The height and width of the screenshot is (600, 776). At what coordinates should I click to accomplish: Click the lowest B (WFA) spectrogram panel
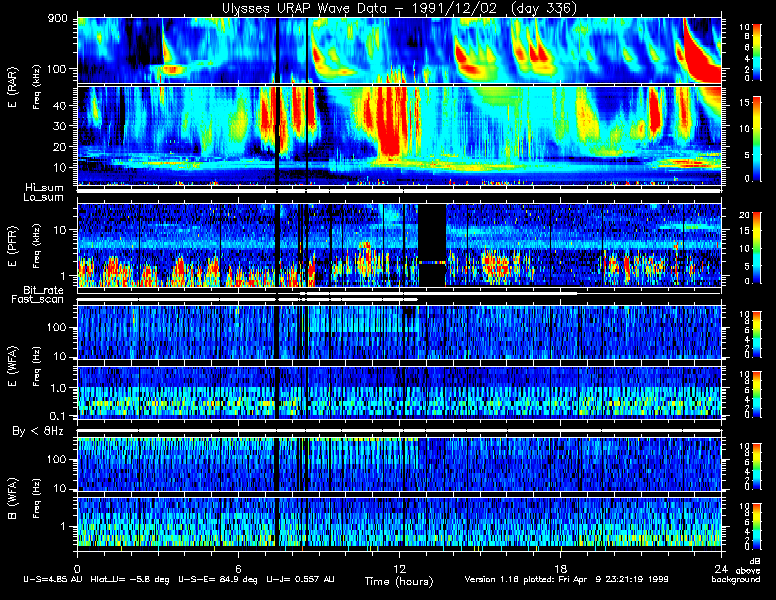pyautogui.click(x=399, y=522)
